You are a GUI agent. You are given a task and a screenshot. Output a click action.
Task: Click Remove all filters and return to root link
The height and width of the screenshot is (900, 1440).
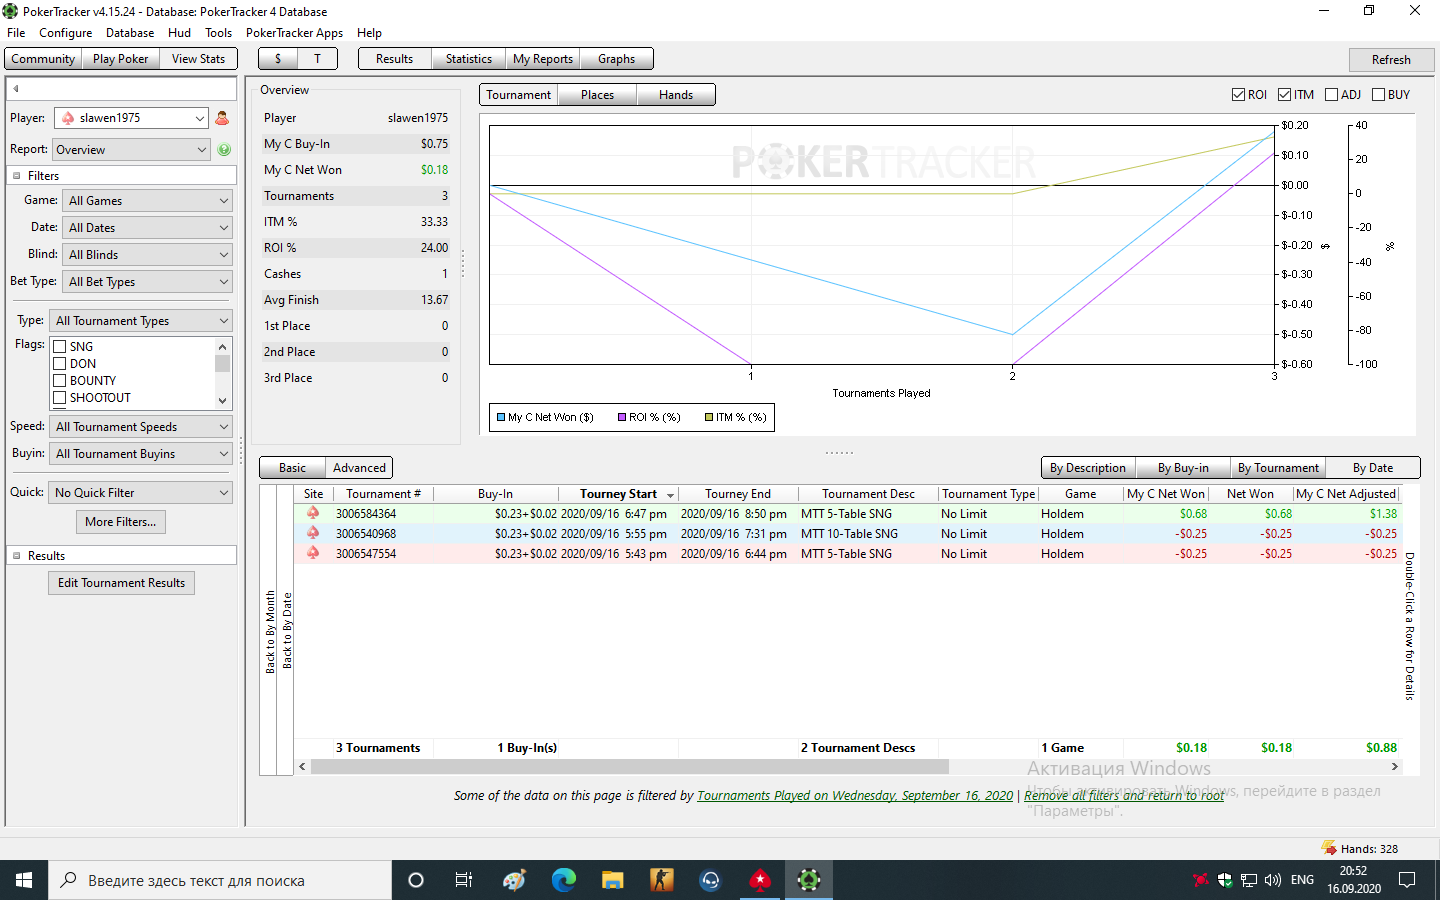click(x=1124, y=796)
